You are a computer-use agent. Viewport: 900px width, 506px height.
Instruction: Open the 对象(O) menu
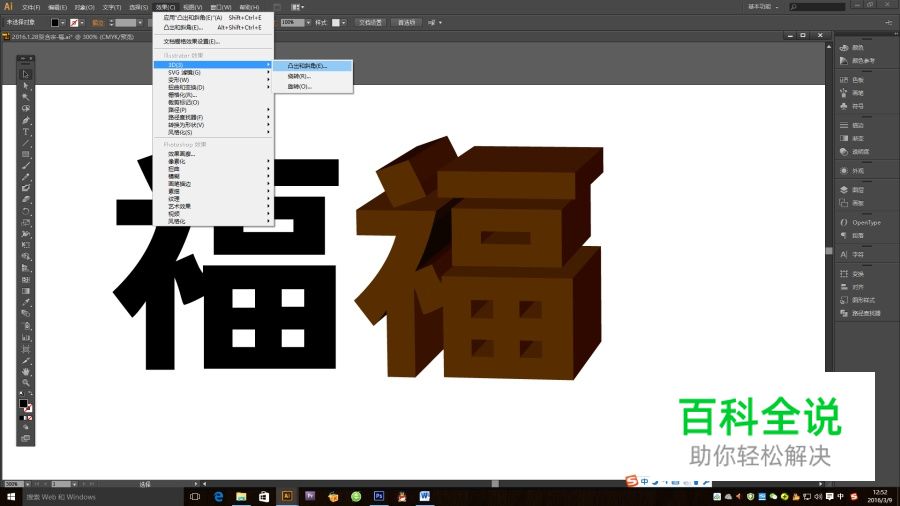click(84, 7)
